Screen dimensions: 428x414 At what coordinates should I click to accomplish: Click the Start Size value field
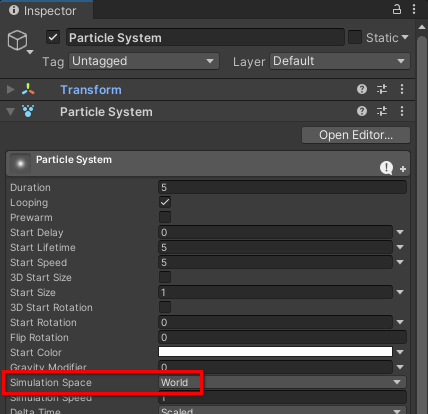(x=275, y=292)
